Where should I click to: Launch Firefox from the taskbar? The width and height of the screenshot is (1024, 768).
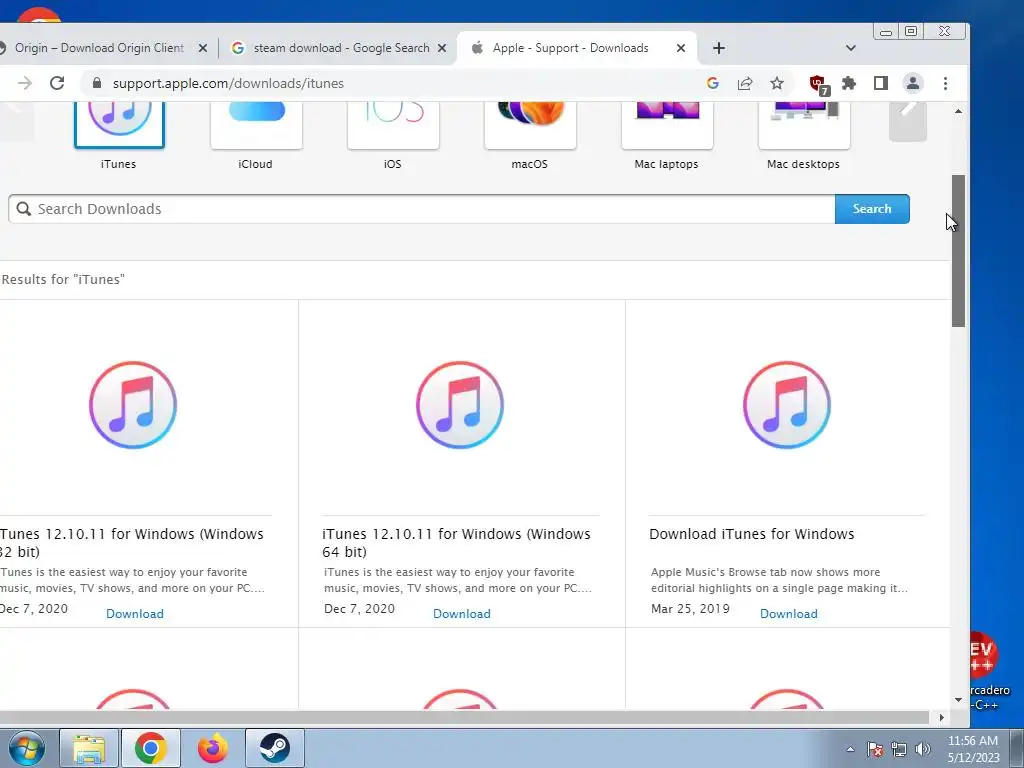click(x=213, y=748)
